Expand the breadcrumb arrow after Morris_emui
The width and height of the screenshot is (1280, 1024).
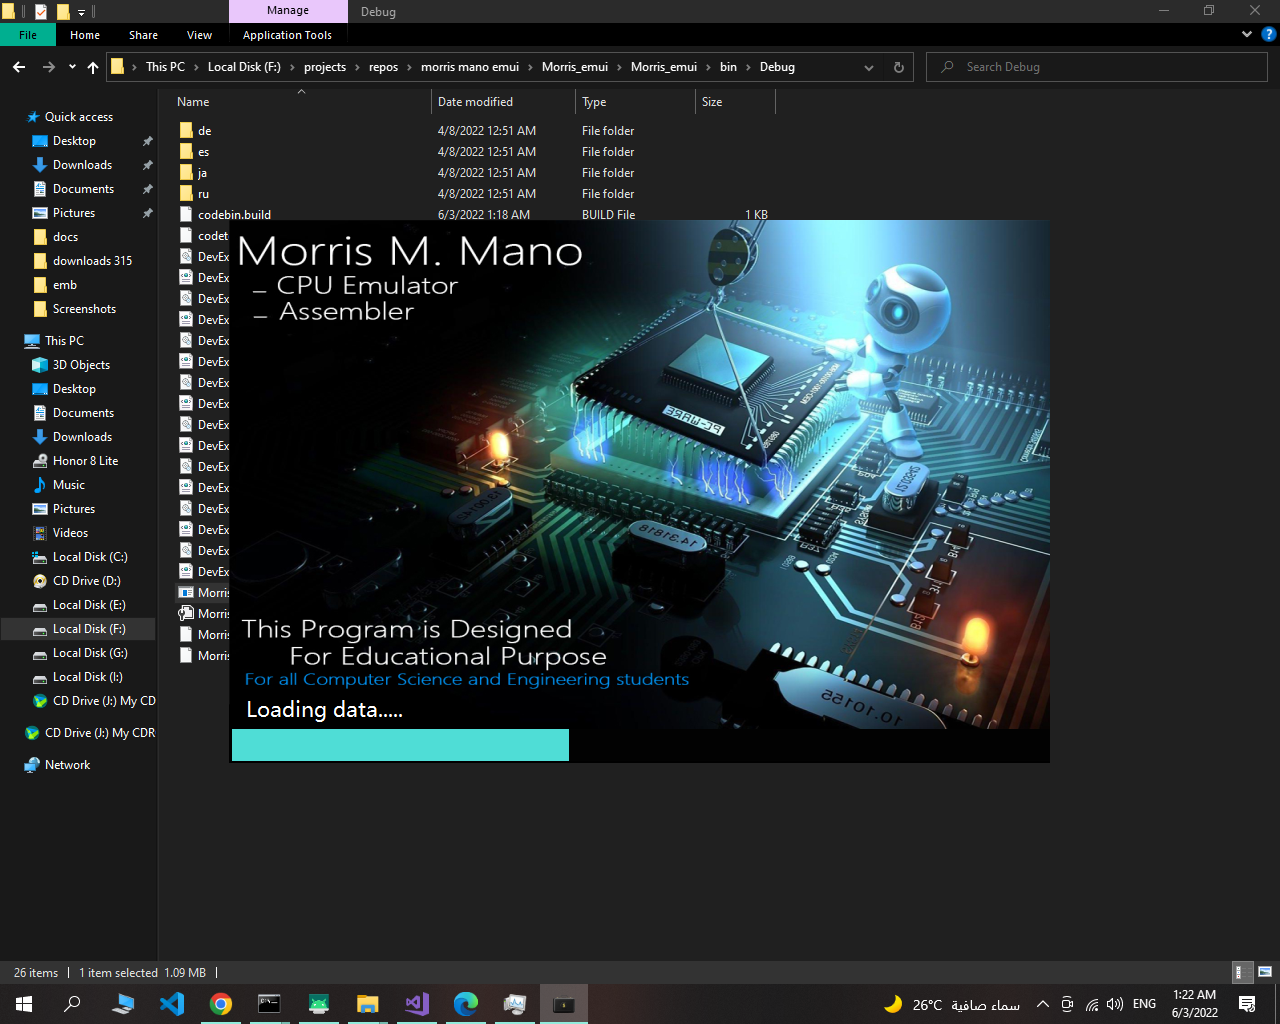(x=707, y=67)
